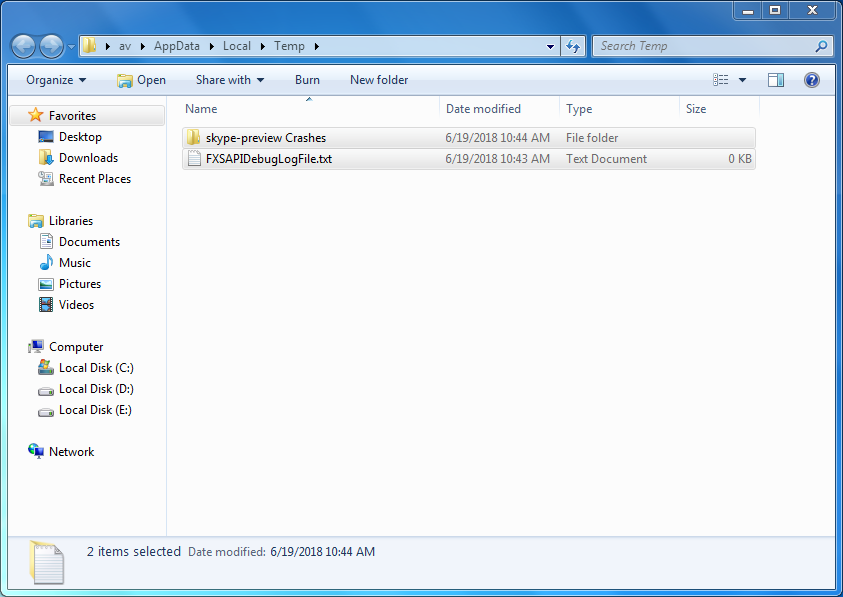The height and width of the screenshot is (597, 843).
Task: Select the skype-preview Crashes folder icon
Action: (194, 138)
